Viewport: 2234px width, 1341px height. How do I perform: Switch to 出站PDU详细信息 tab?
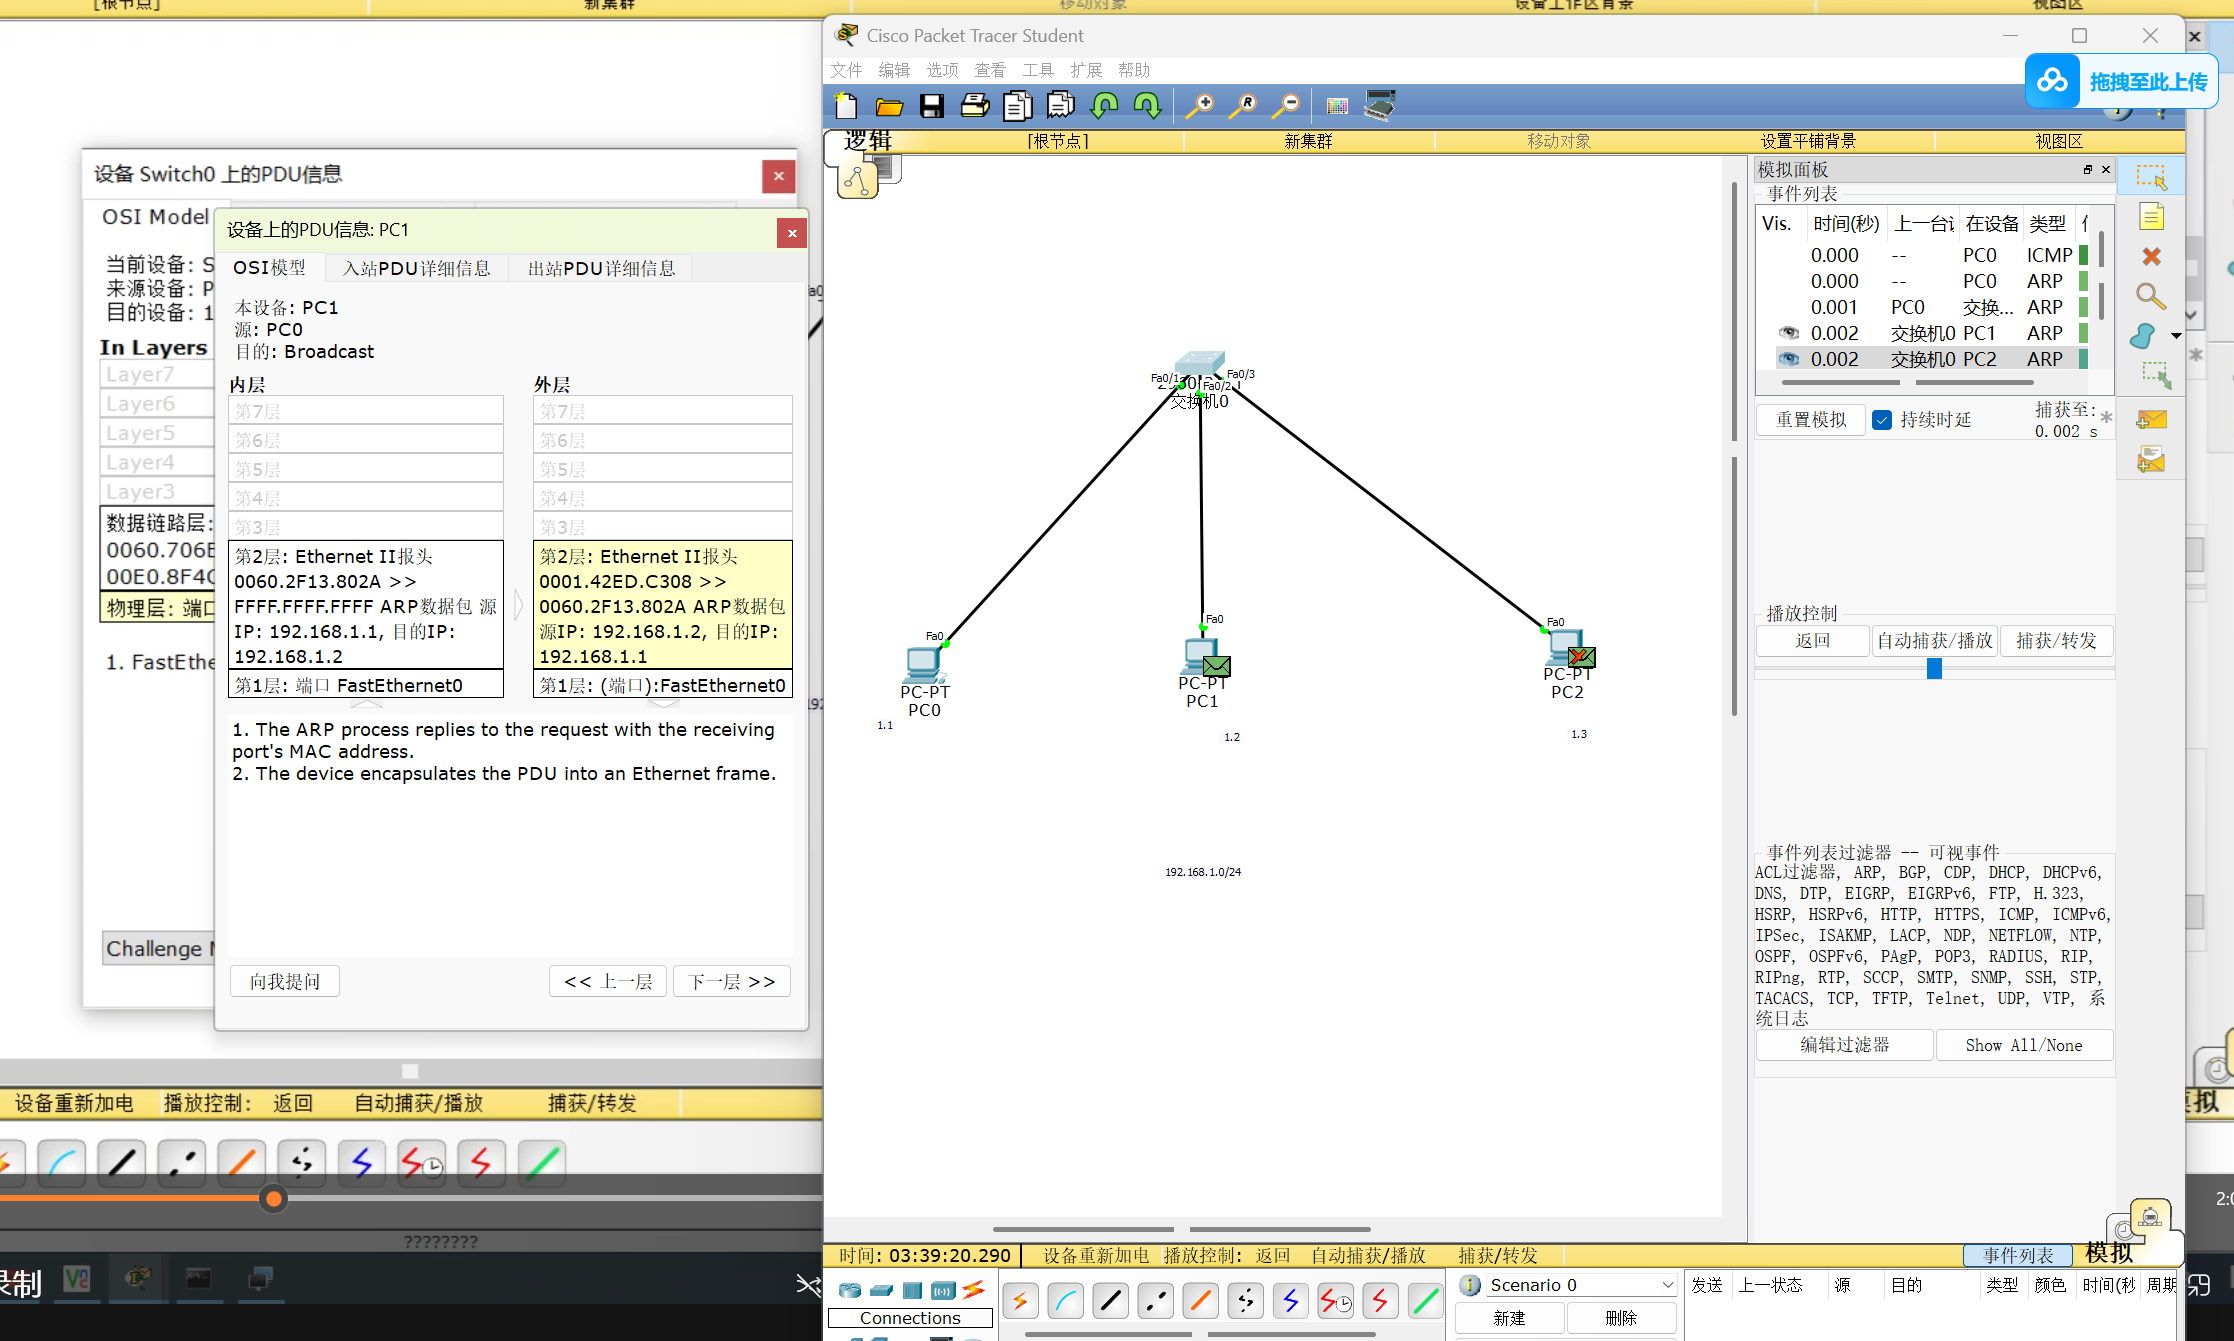[601, 268]
